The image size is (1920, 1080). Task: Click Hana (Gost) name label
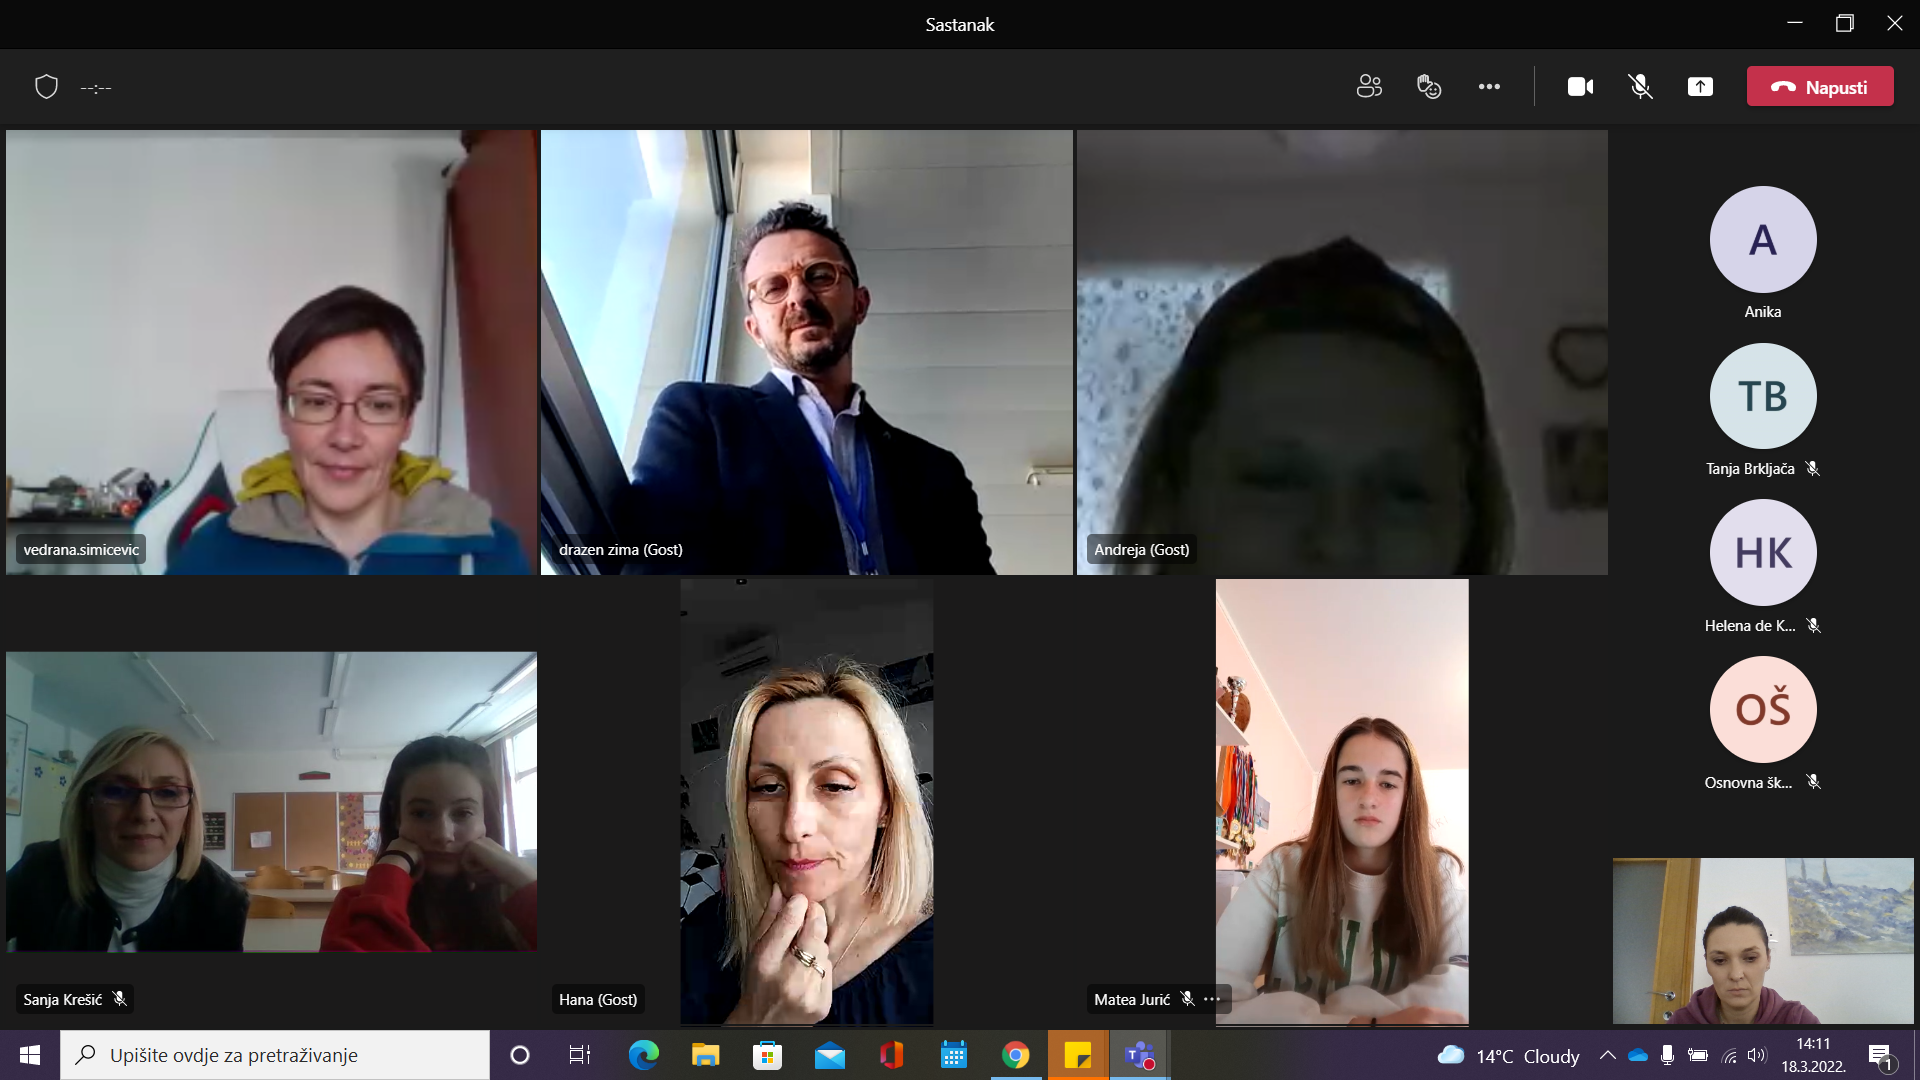point(598,999)
